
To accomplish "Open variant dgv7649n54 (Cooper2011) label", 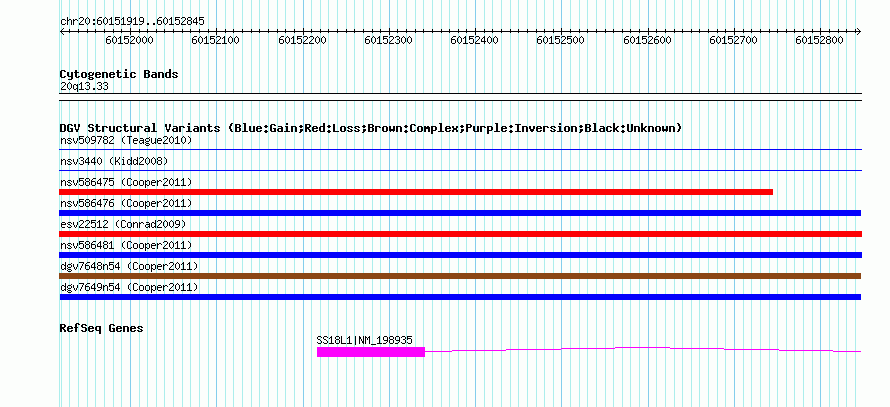I will click(x=129, y=287).
